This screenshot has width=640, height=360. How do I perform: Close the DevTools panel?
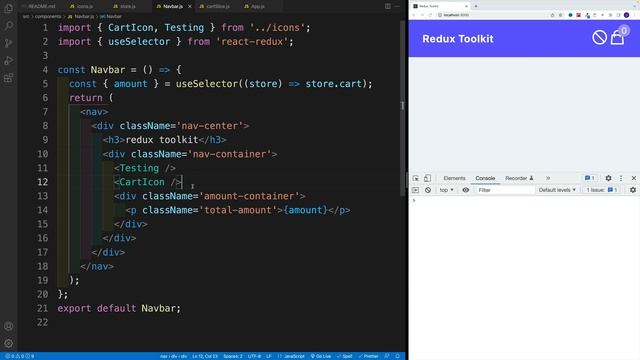(x=633, y=178)
